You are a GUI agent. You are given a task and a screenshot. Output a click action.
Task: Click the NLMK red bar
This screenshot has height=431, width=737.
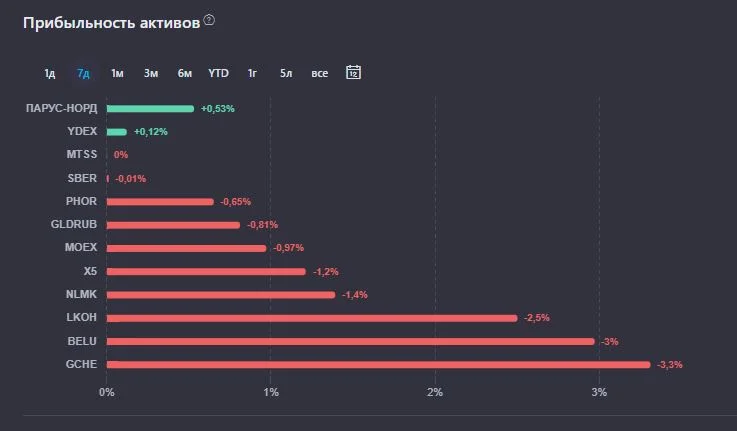[221, 295]
